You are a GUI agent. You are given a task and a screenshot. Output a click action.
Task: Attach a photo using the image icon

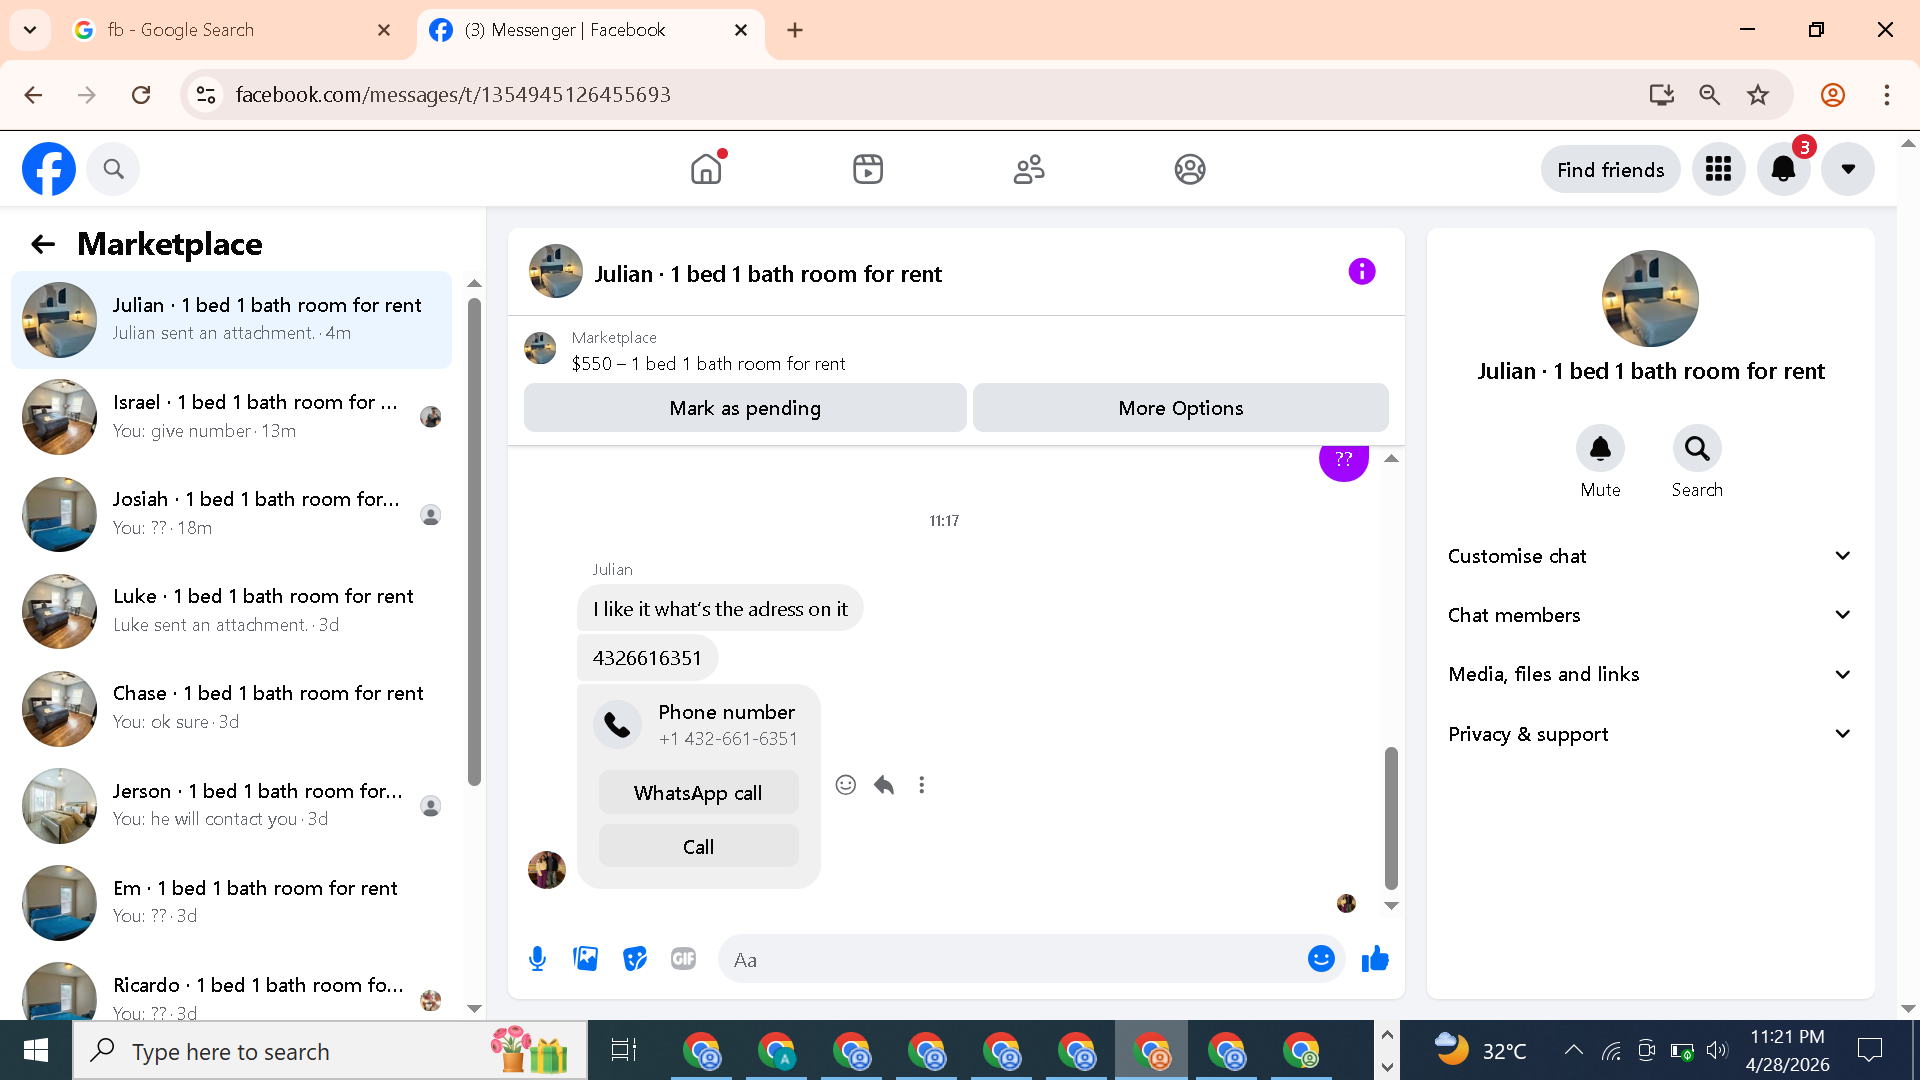[x=585, y=959]
